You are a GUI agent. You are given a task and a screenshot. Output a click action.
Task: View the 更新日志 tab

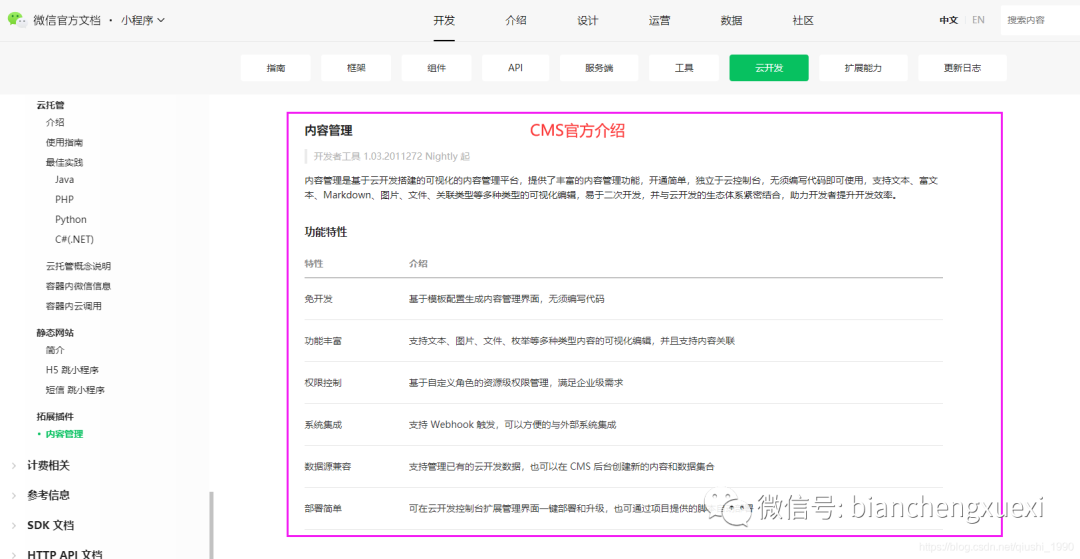pos(962,68)
